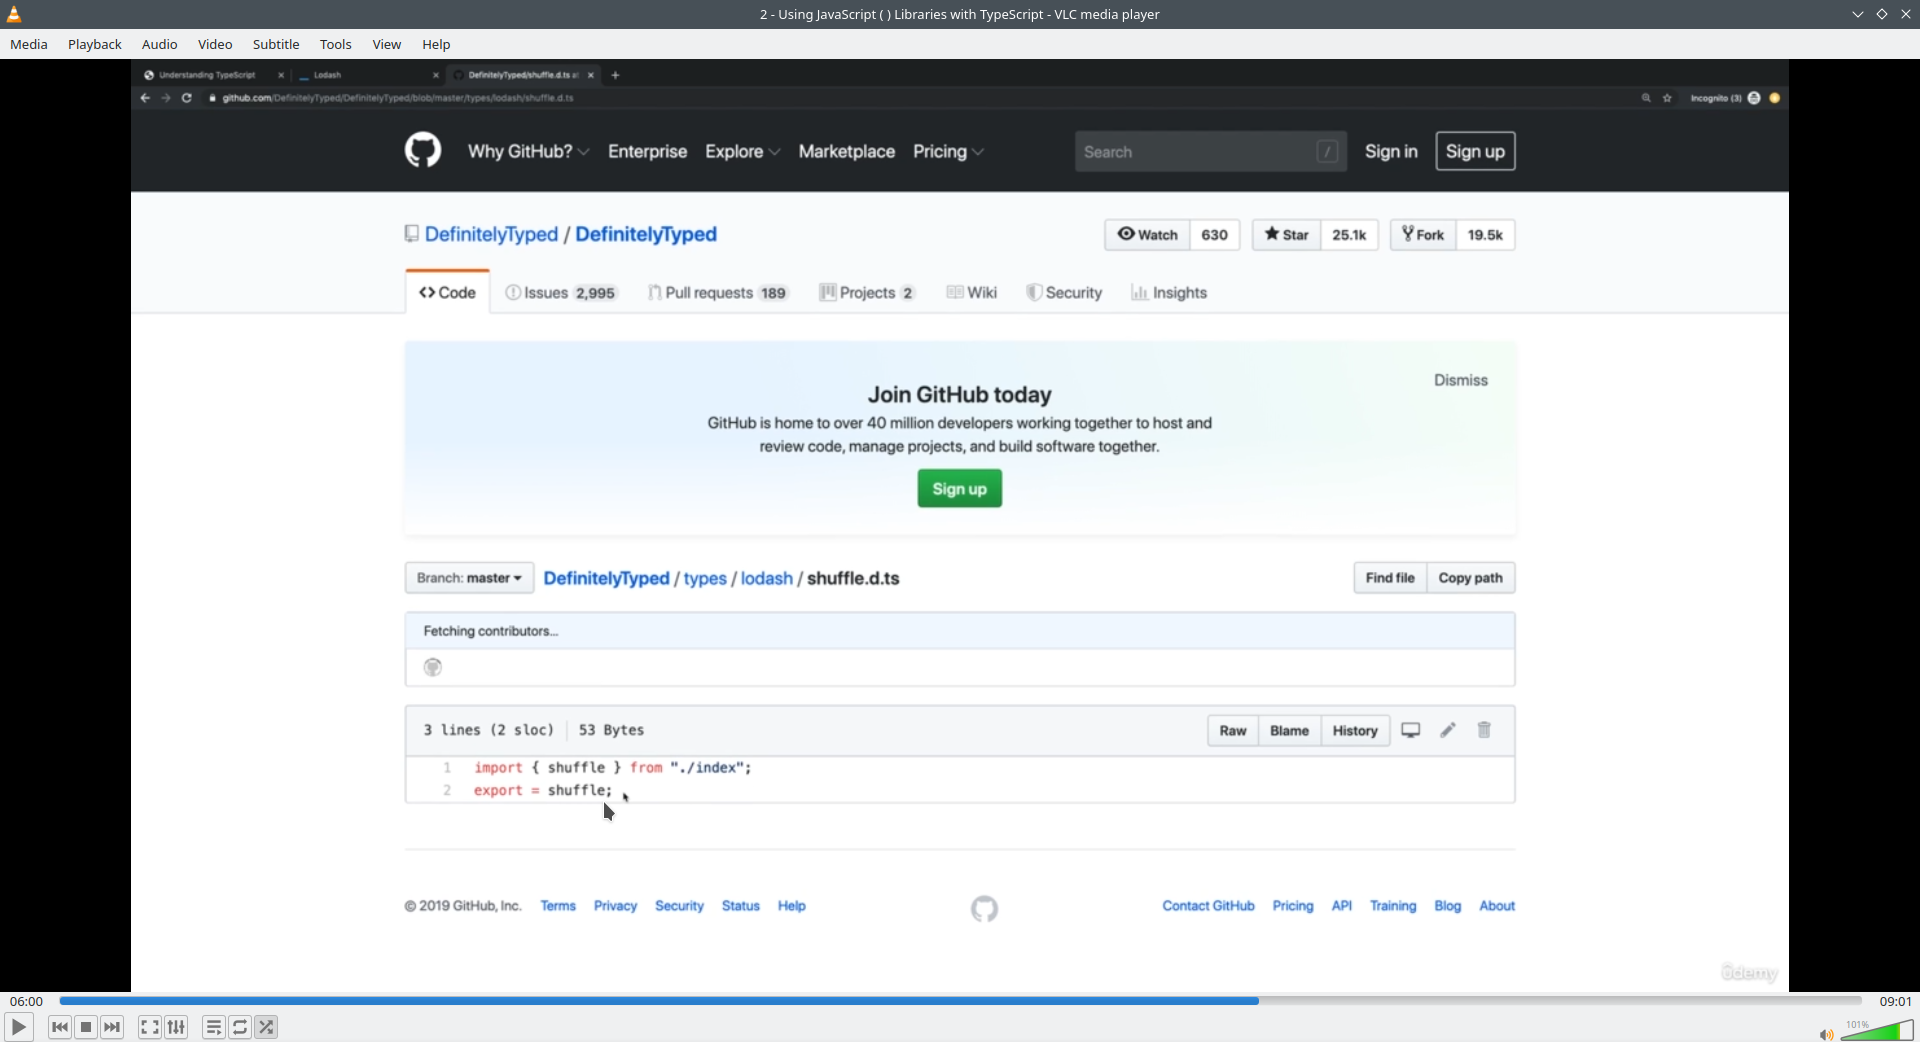Open the lodash breadcrumb folder link

click(766, 578)
